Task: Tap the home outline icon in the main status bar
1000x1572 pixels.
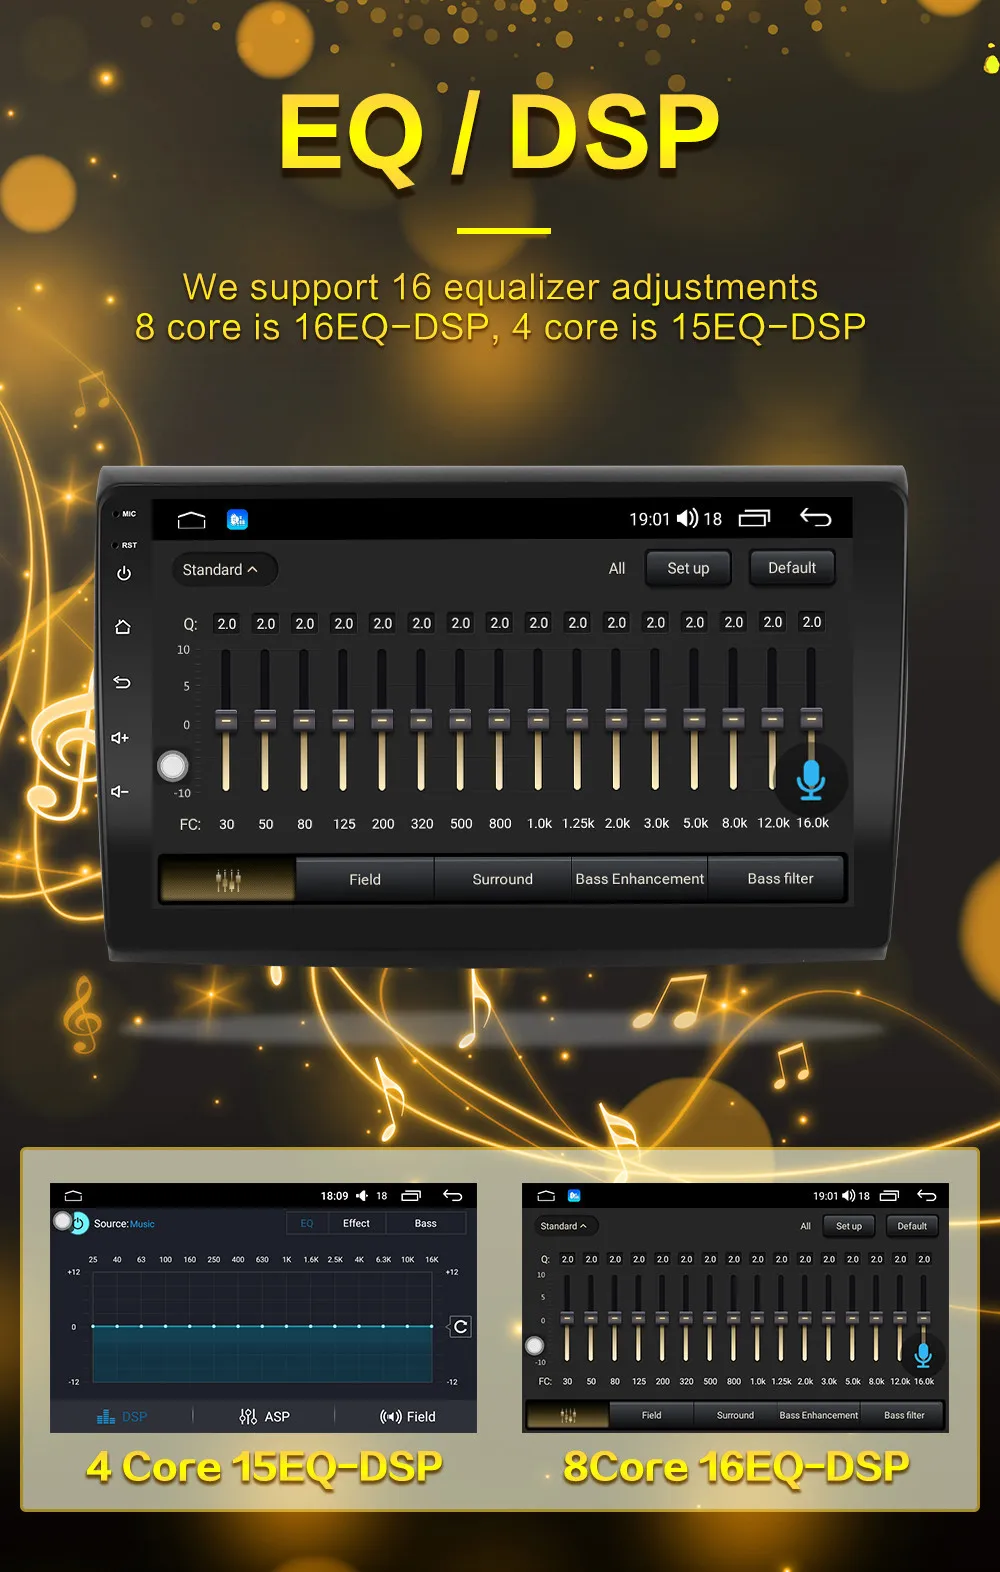Action: click(191, 519)
